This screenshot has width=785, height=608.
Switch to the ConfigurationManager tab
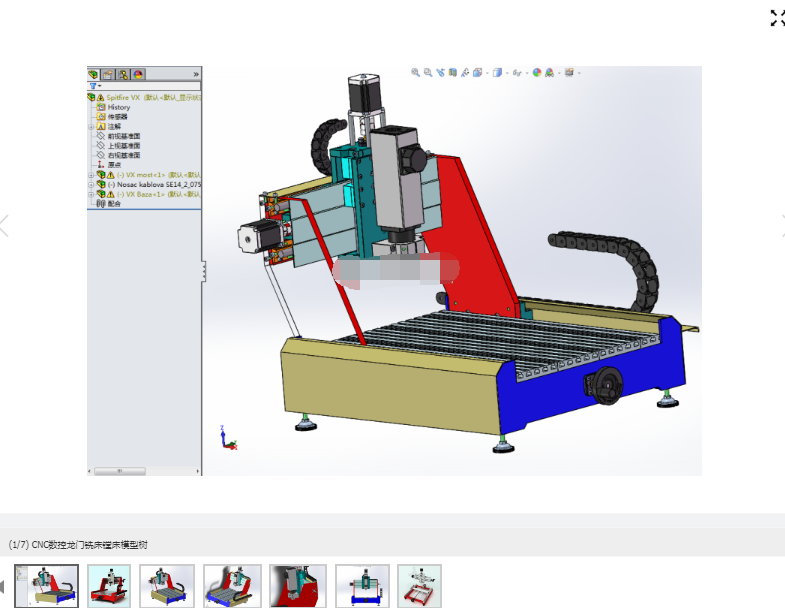[x=123, y=75]
